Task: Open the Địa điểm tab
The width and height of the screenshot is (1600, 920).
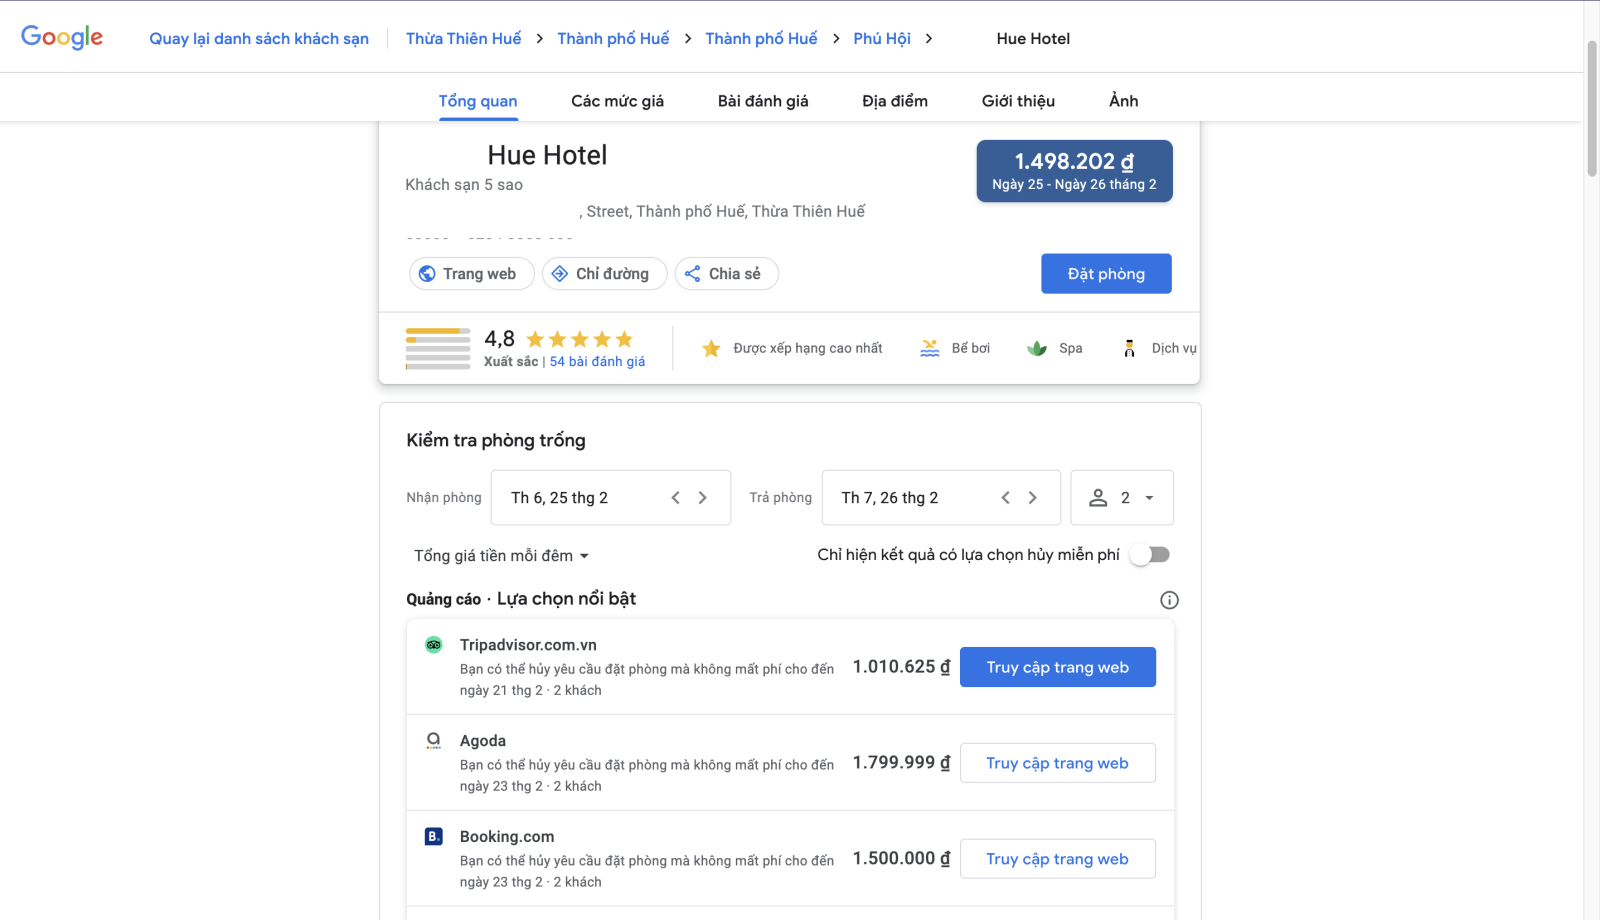Action: coord(895,101)
